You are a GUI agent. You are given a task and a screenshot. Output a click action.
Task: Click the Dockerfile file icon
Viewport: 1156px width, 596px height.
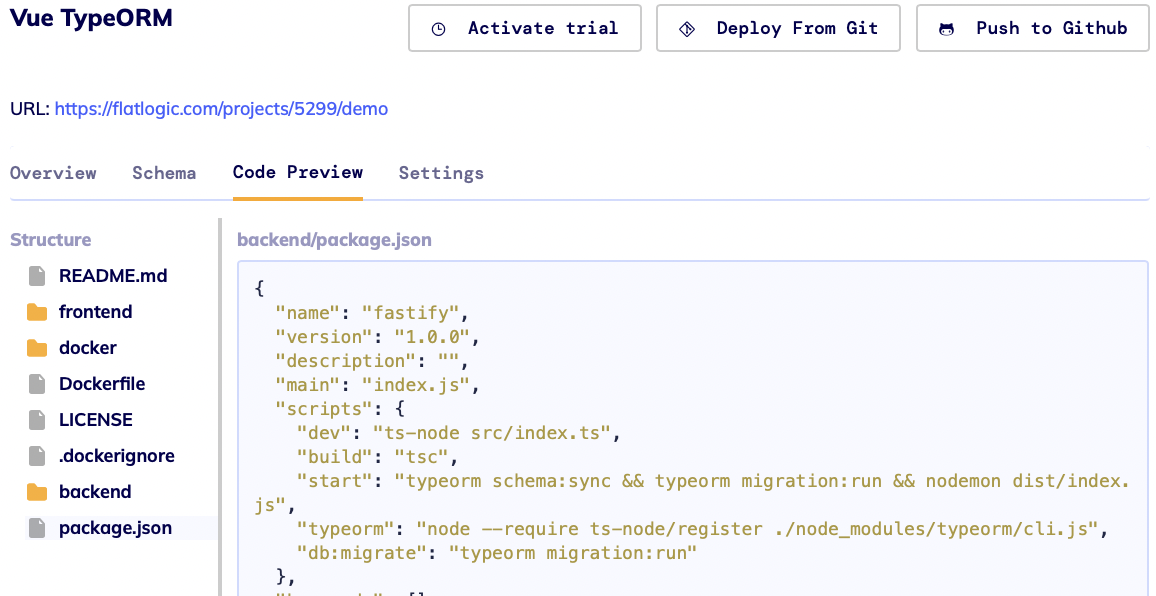coord(37,384)
